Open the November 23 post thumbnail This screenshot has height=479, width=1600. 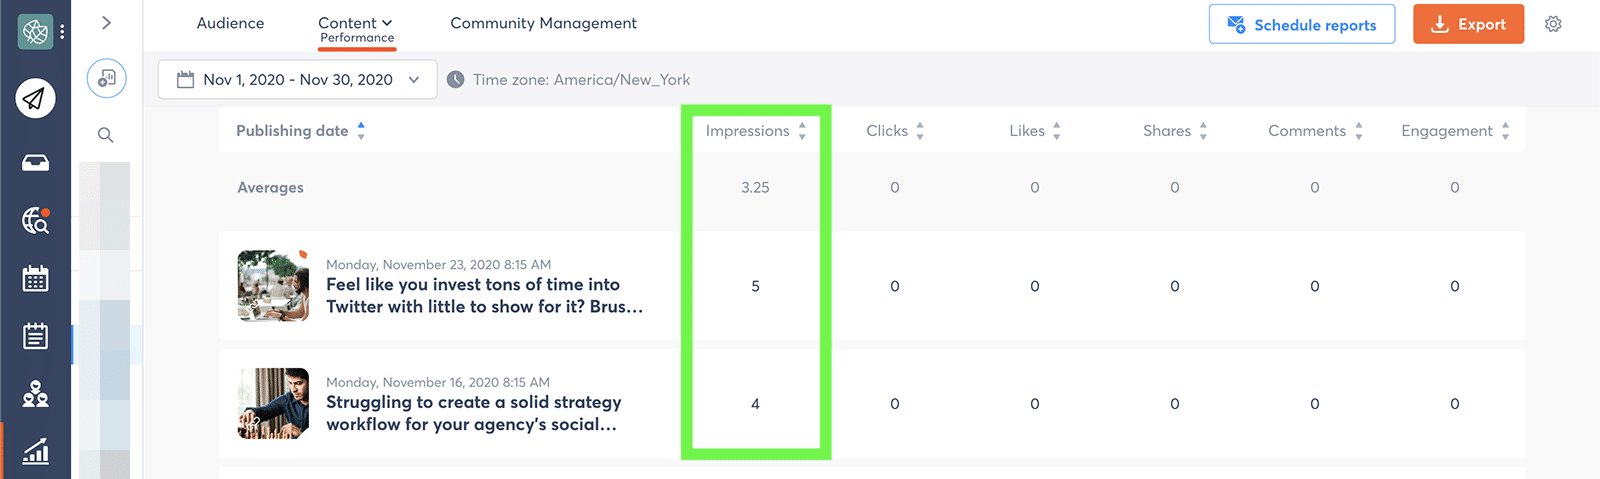(273, 286)
